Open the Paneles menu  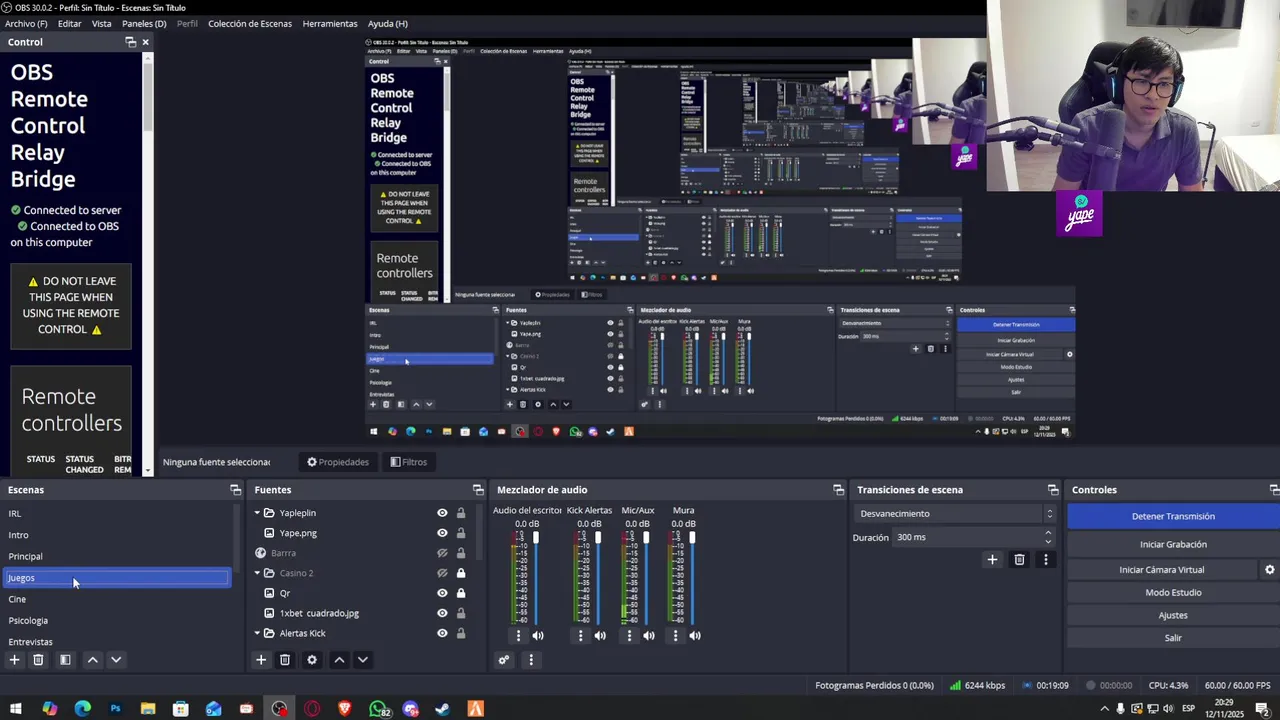[x=144, y=23]
